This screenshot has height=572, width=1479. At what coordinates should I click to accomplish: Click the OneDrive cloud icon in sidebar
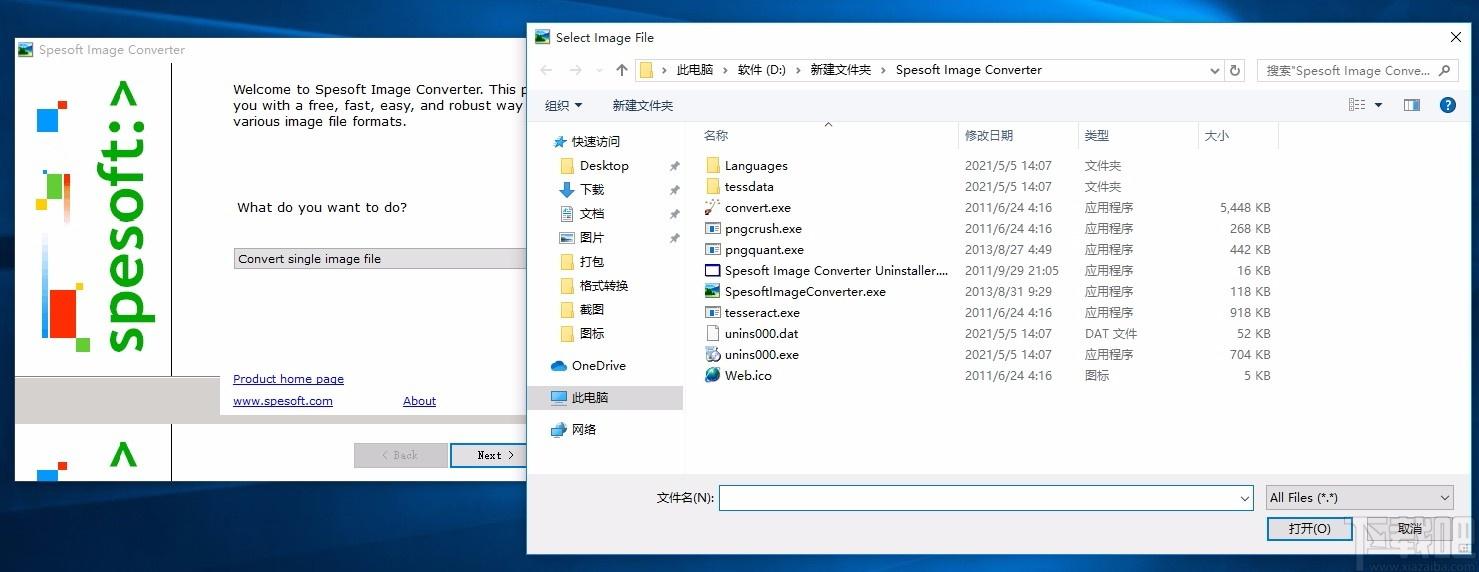[559, 366]
